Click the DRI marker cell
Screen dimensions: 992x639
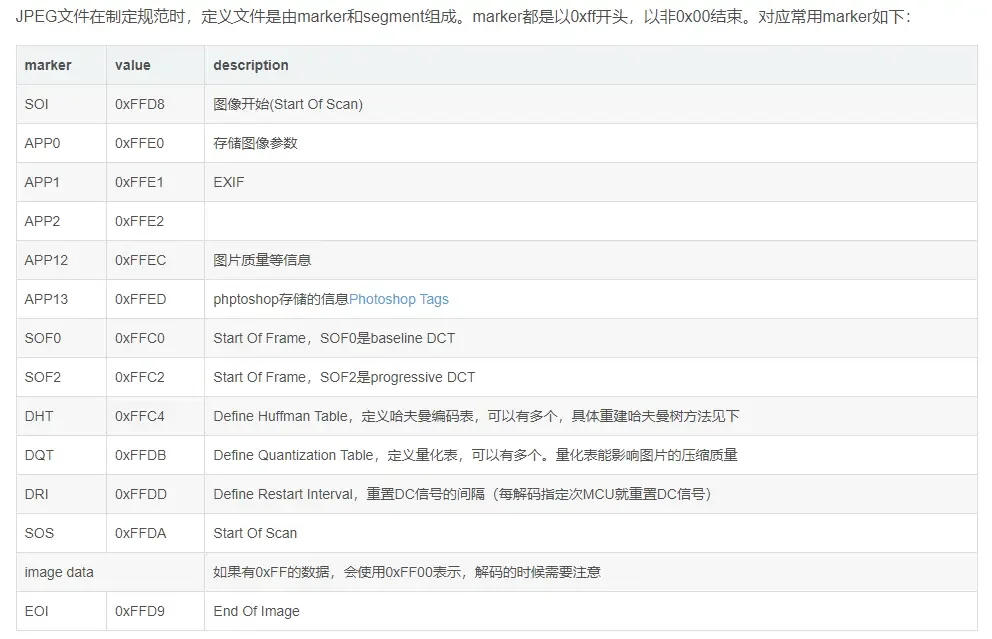pyautogui.click(x=61, y=495)
